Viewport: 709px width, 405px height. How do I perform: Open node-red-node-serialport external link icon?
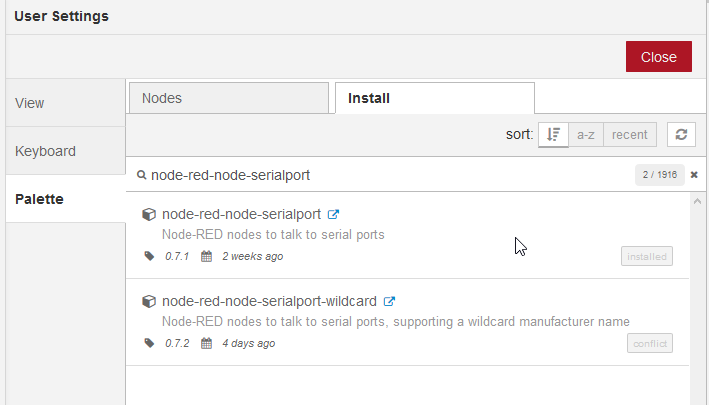point(333,214)
